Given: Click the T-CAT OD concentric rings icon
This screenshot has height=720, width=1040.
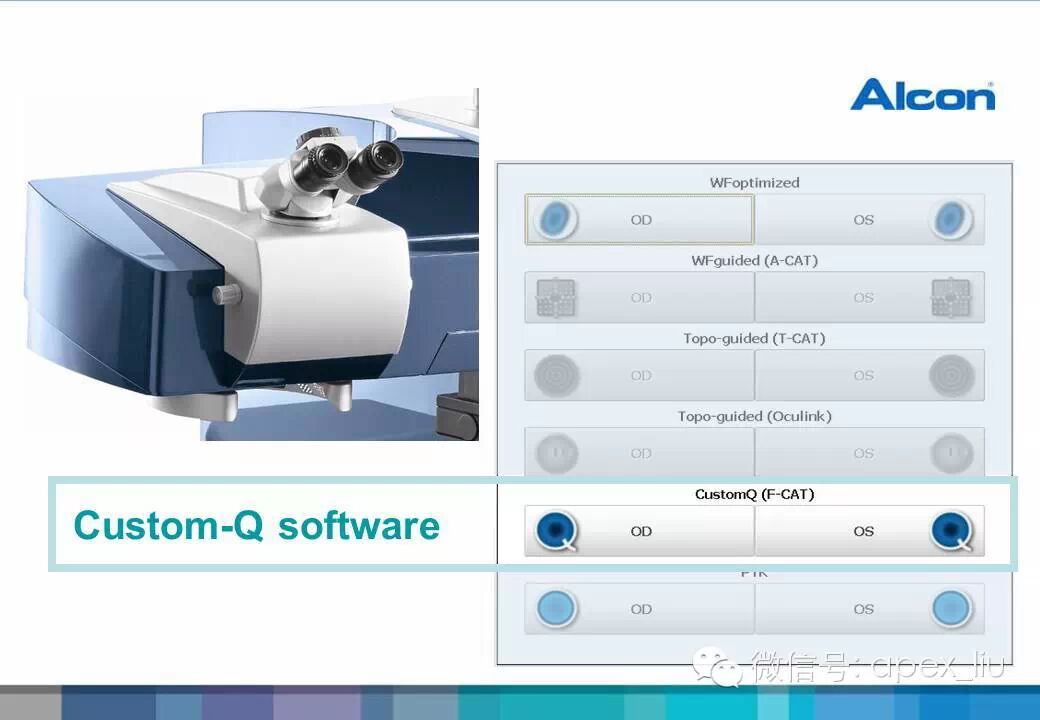Looking at the screenshot, I should [x=556, y=376].
